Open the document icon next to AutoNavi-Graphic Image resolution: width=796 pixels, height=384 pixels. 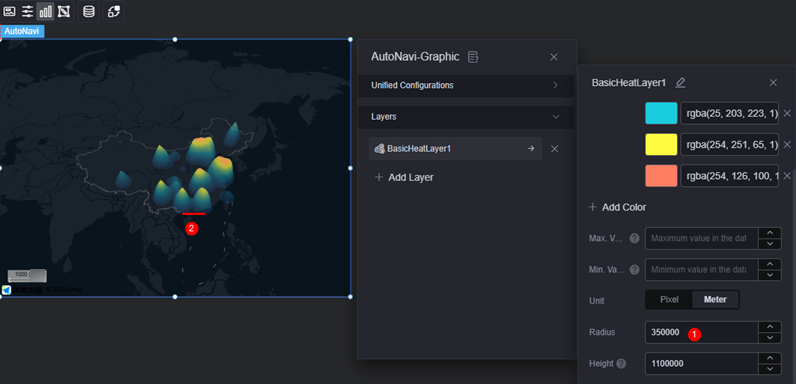(x=473, y=57)
